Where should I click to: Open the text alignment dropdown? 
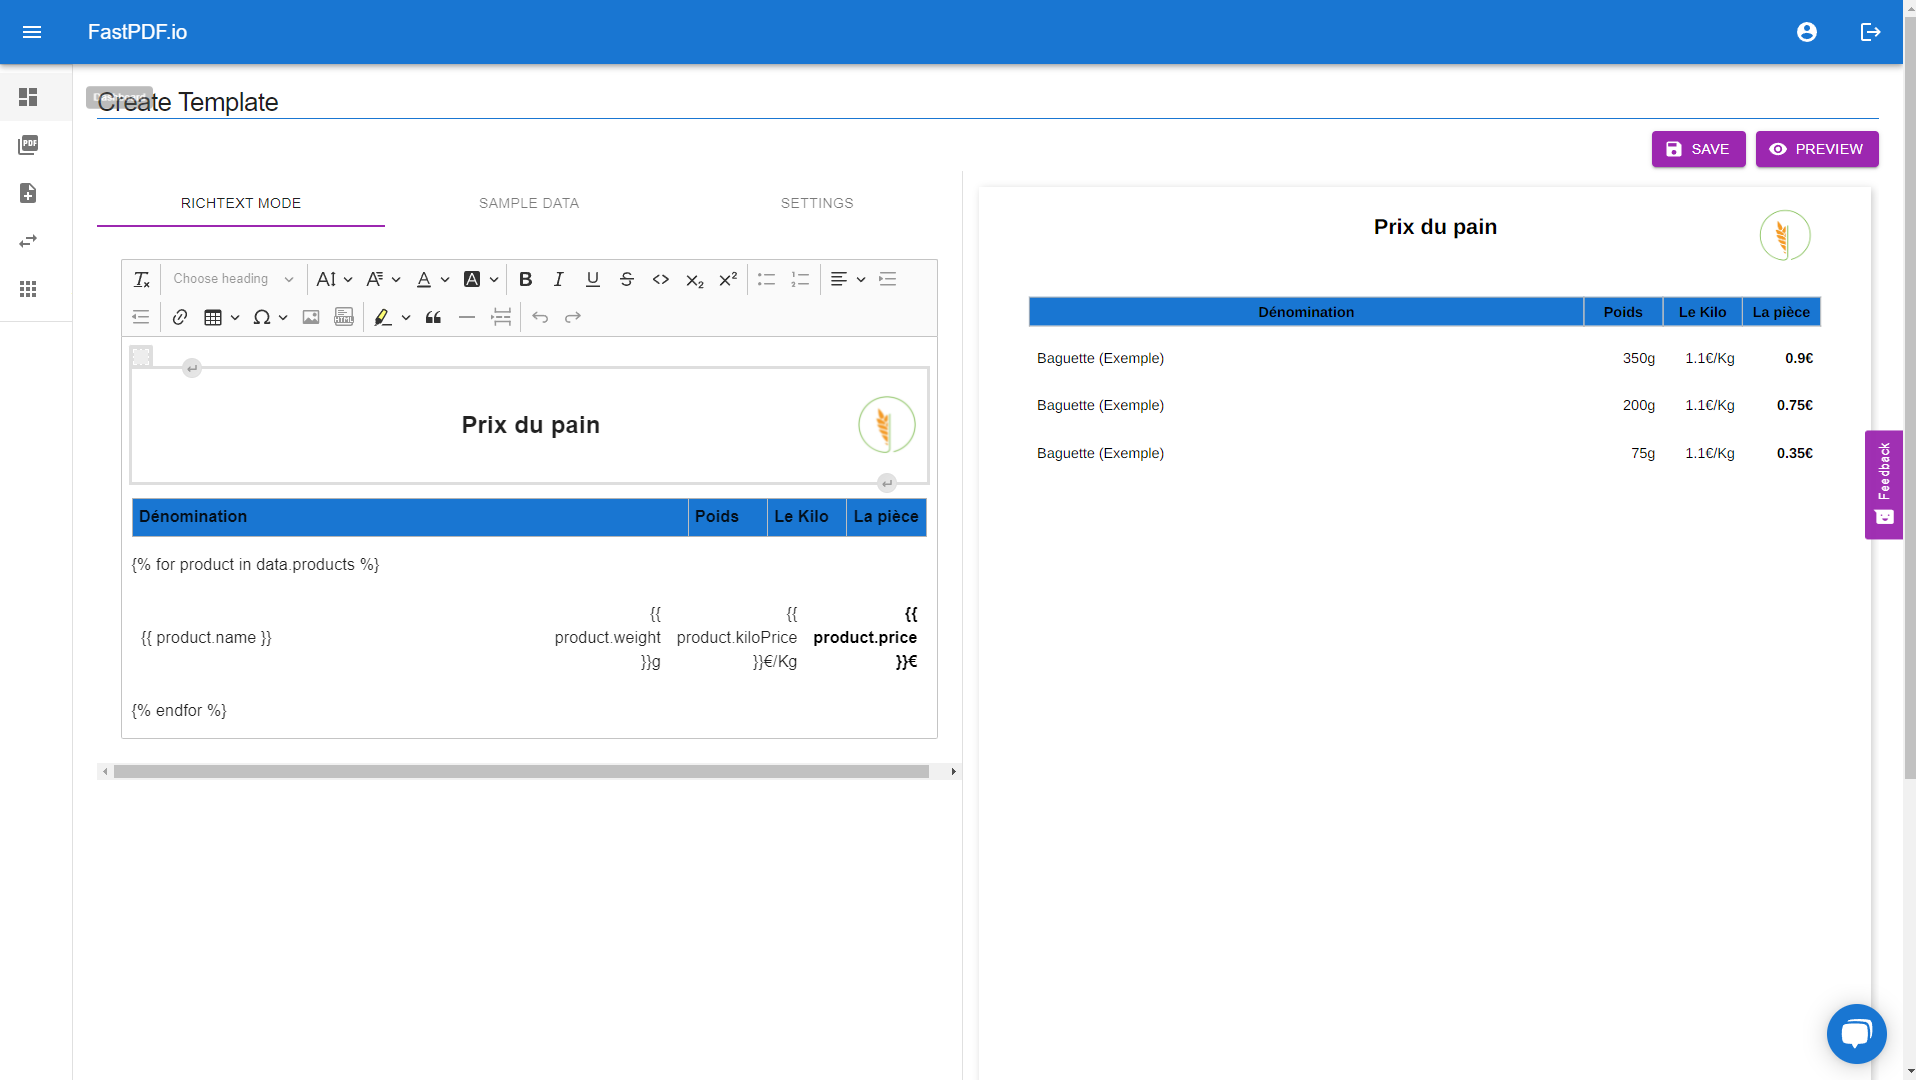pyautogui.click(x=861, y=279)
